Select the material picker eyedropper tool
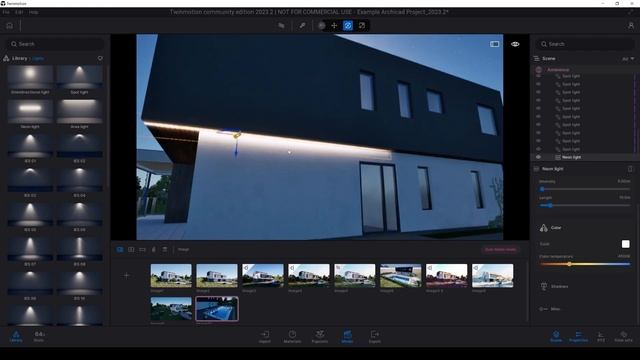 click(302, 26)
